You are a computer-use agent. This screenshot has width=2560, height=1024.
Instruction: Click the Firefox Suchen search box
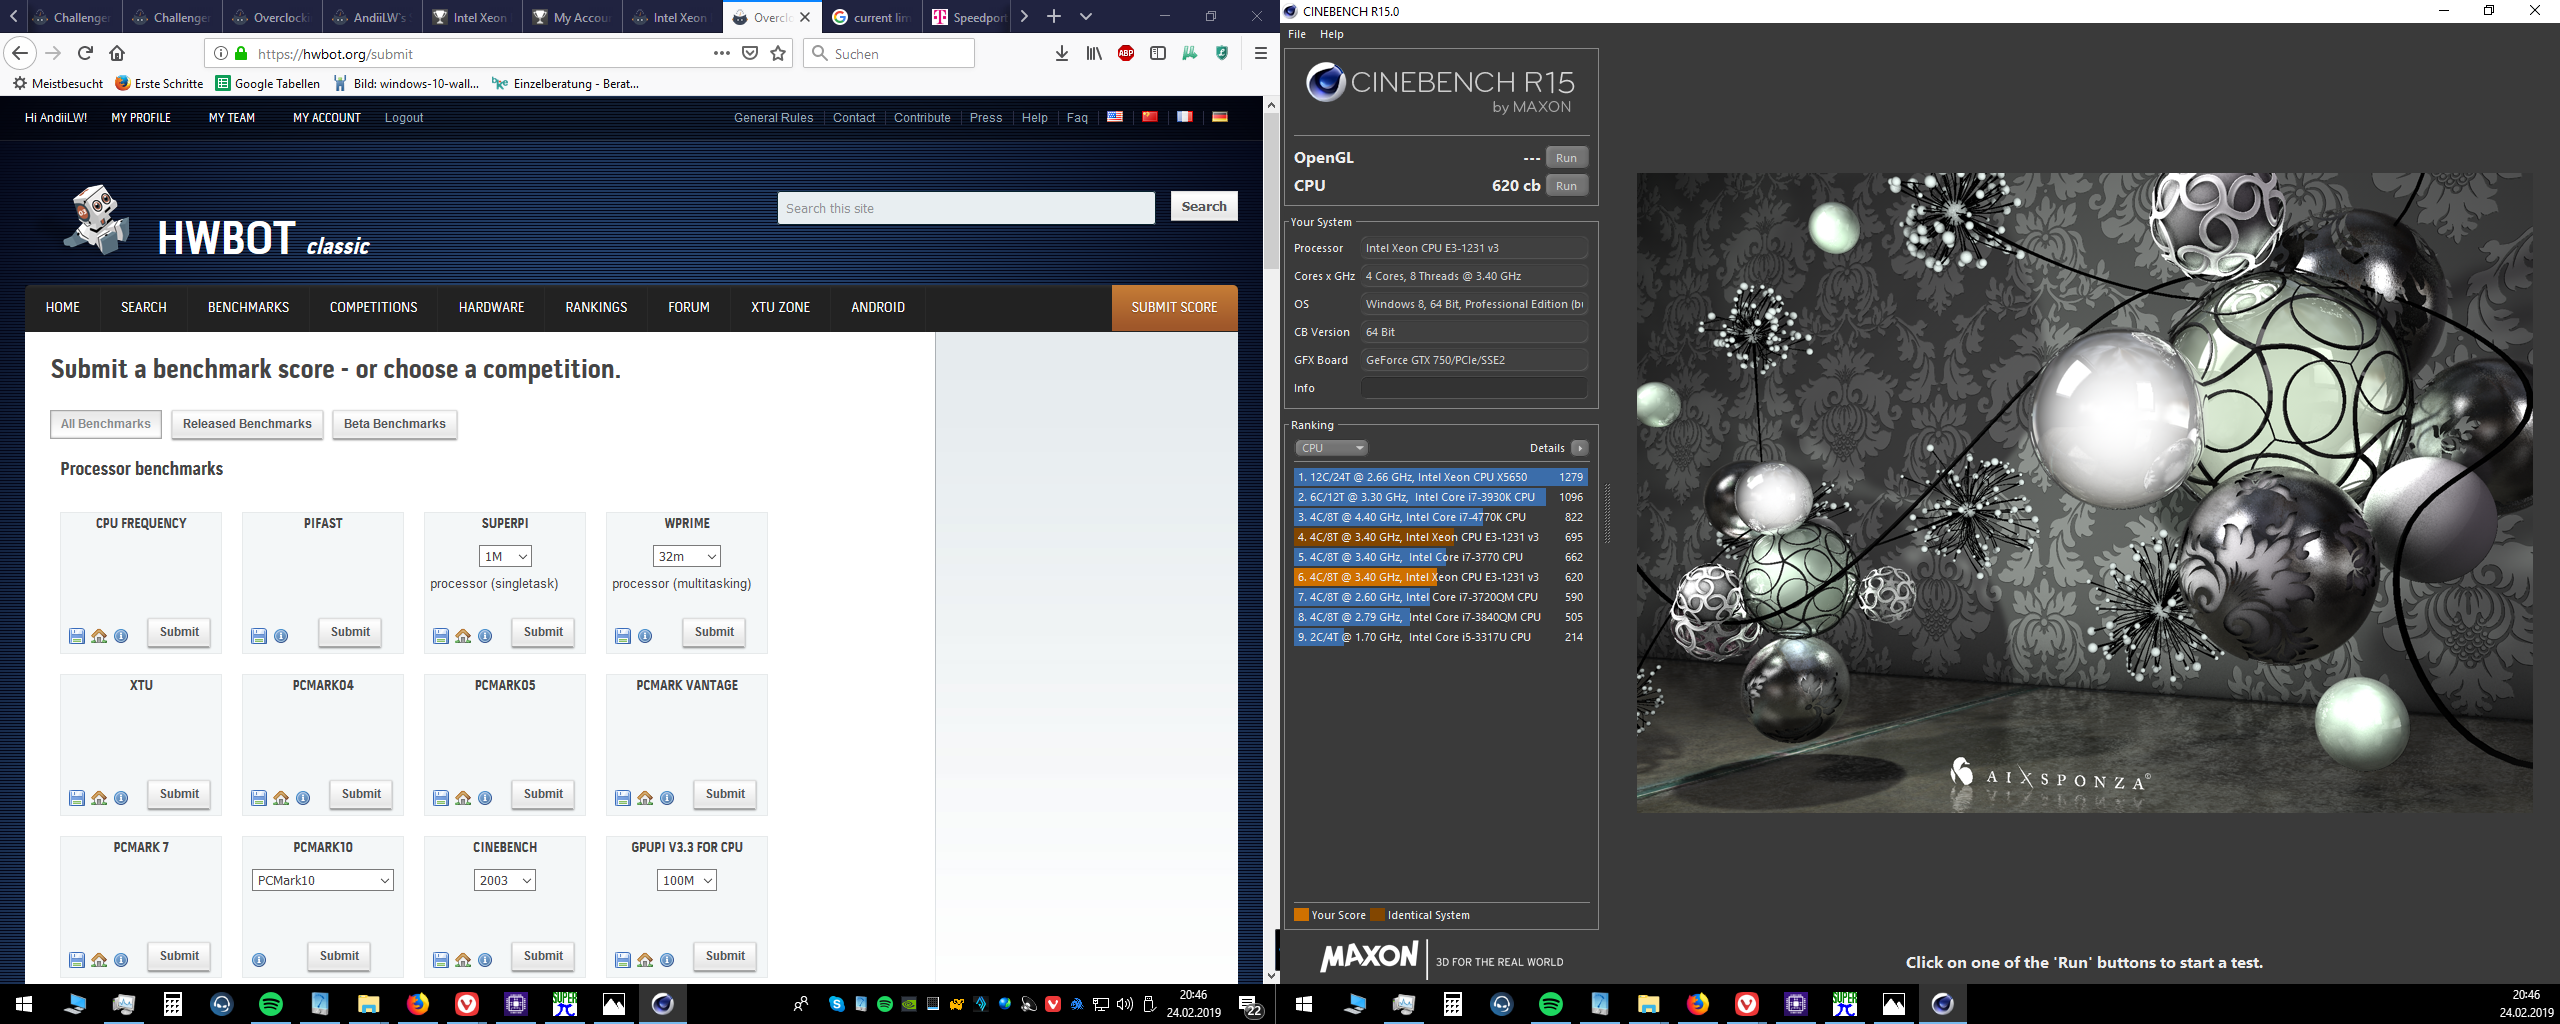889,53
